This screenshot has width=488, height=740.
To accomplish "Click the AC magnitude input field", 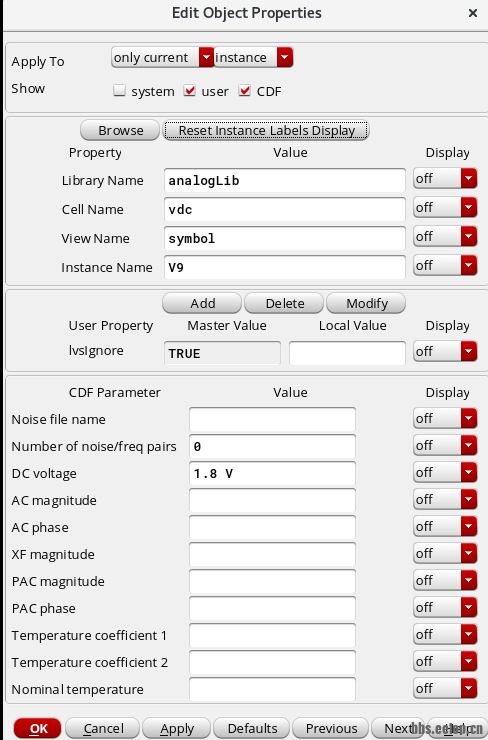I will click(x=272, y=500).
